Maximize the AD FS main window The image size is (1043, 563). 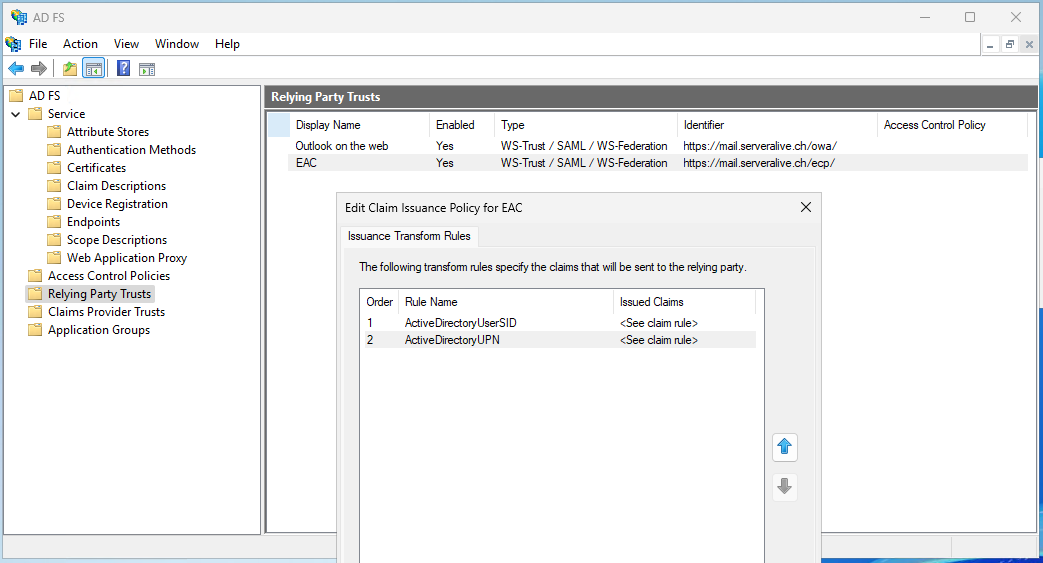pos(970,17)
